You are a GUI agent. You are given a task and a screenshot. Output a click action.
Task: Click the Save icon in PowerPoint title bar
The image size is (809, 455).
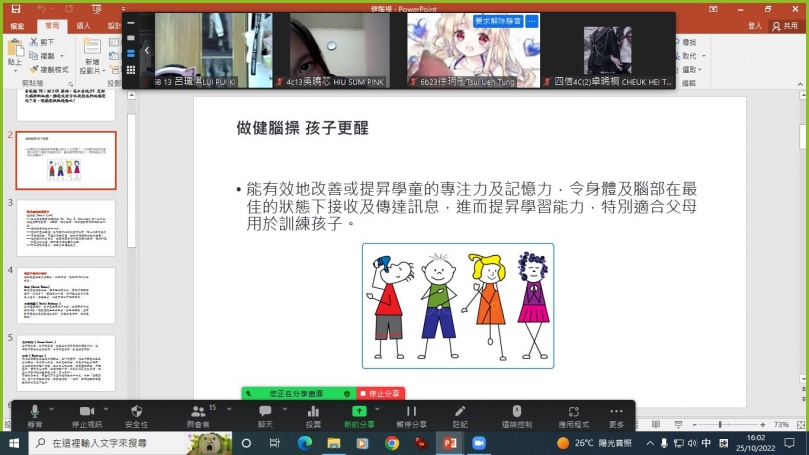click(x=16, y=9)
